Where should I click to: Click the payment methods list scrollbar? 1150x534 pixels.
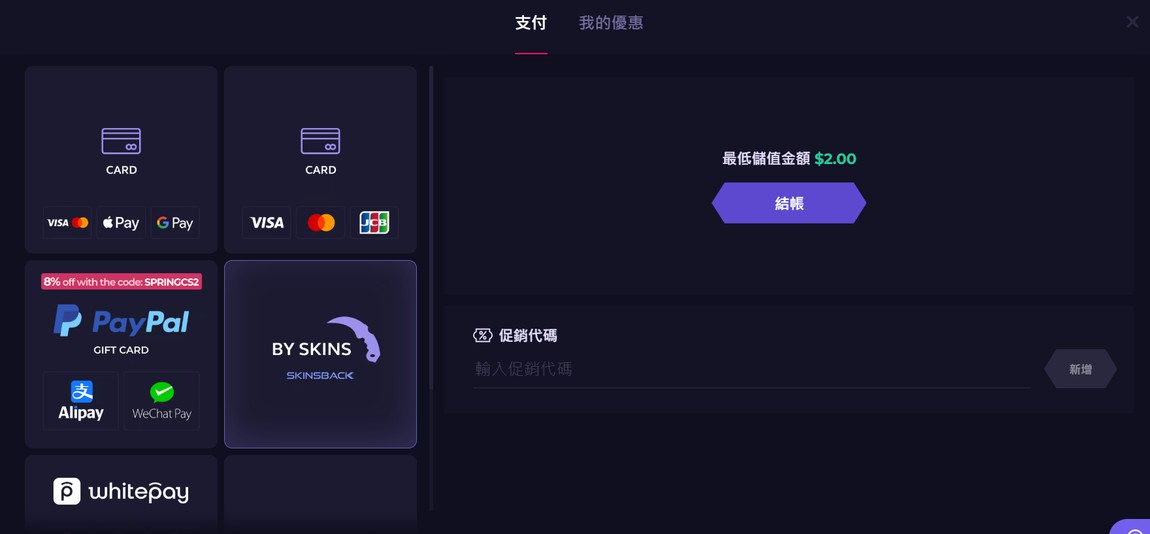pyautogui.click(x=431, y=227)
